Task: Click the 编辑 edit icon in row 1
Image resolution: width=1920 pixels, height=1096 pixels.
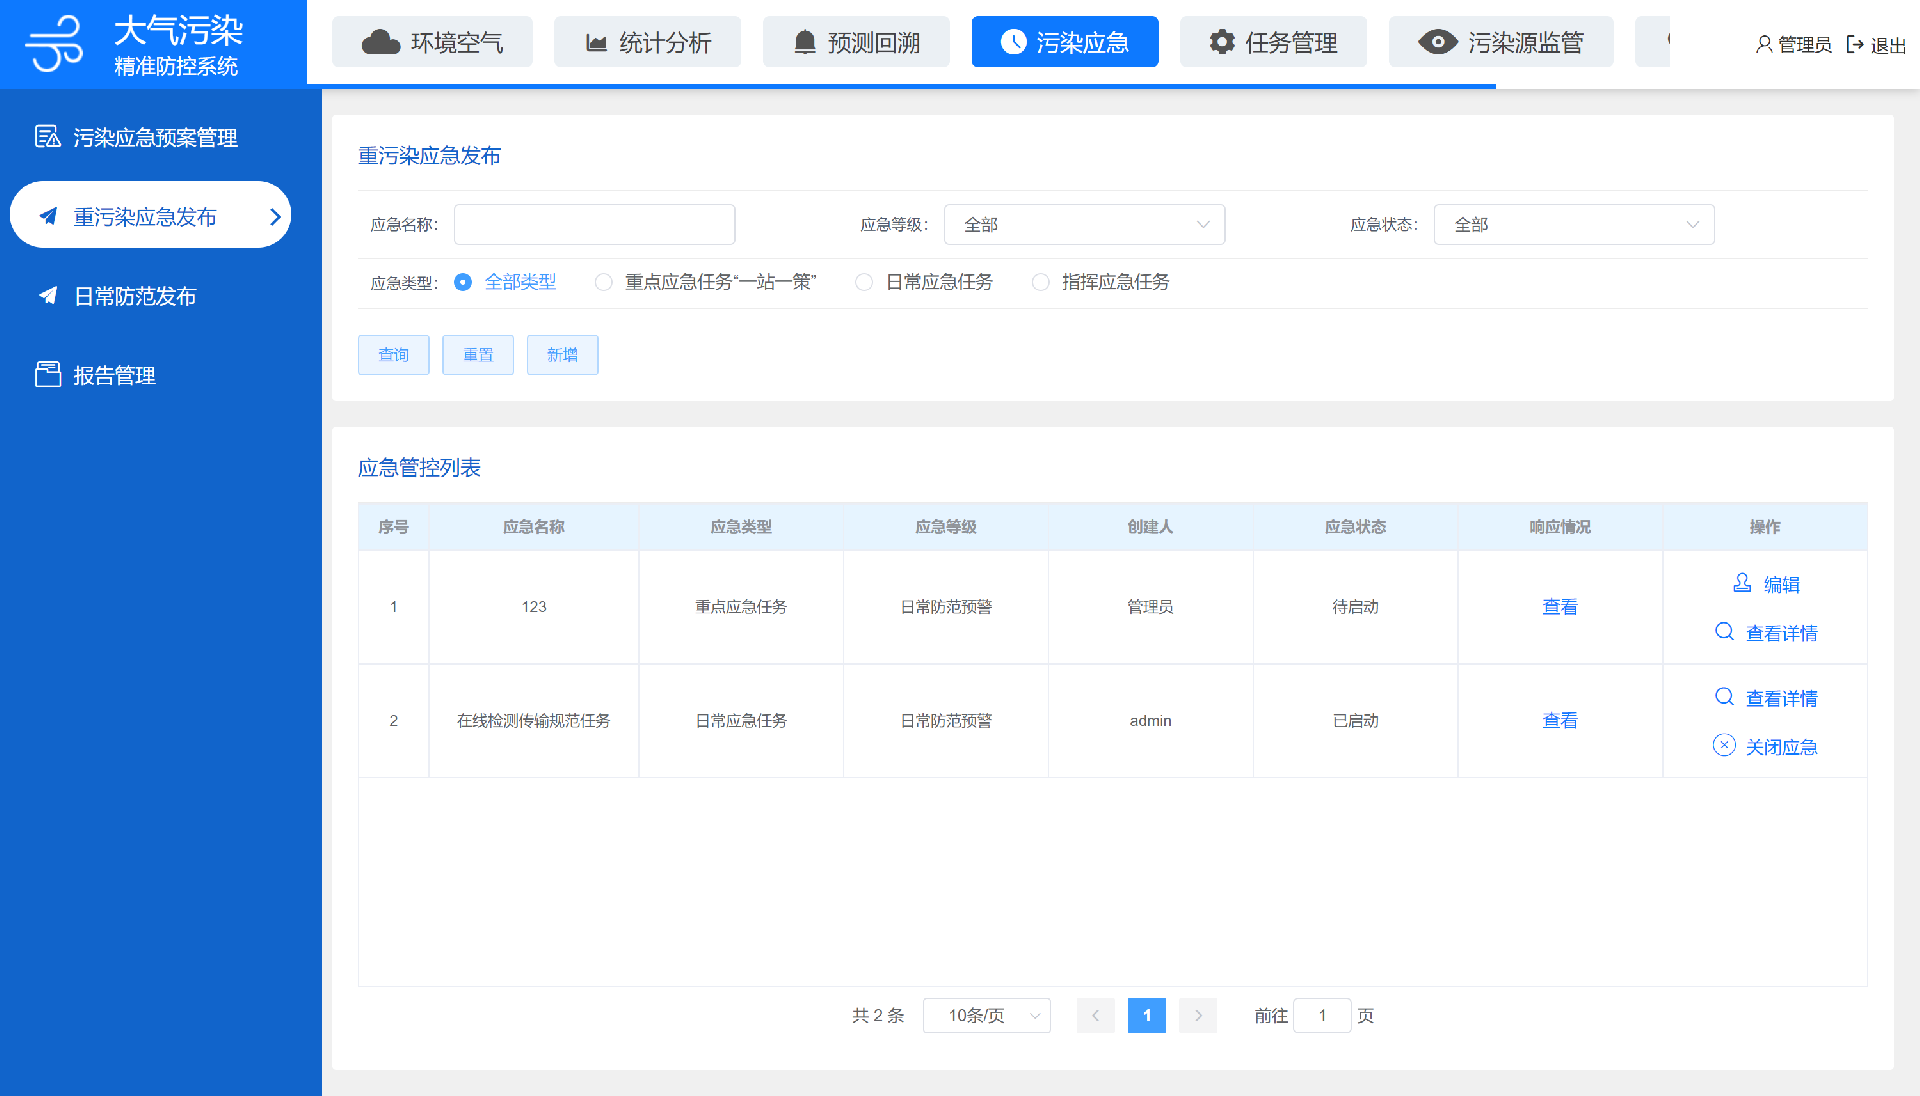Action: point(1742,583)
